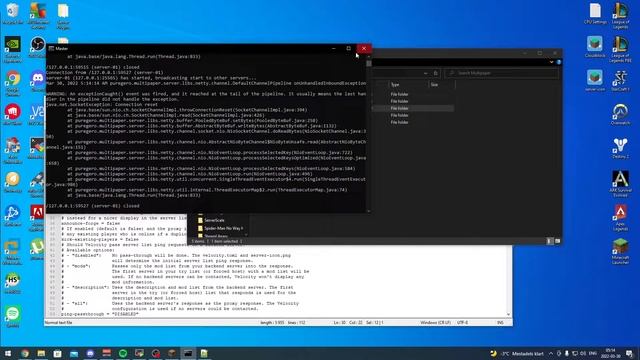Viewport: 640px width, 360px height.
Task: Open the server-icon image on desktop
Action: [x=595, y=80]
